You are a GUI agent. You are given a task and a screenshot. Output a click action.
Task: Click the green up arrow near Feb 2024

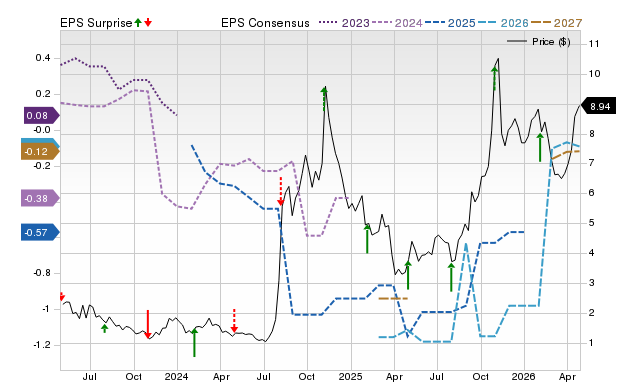pyautogui.click(x=194, y=342)
